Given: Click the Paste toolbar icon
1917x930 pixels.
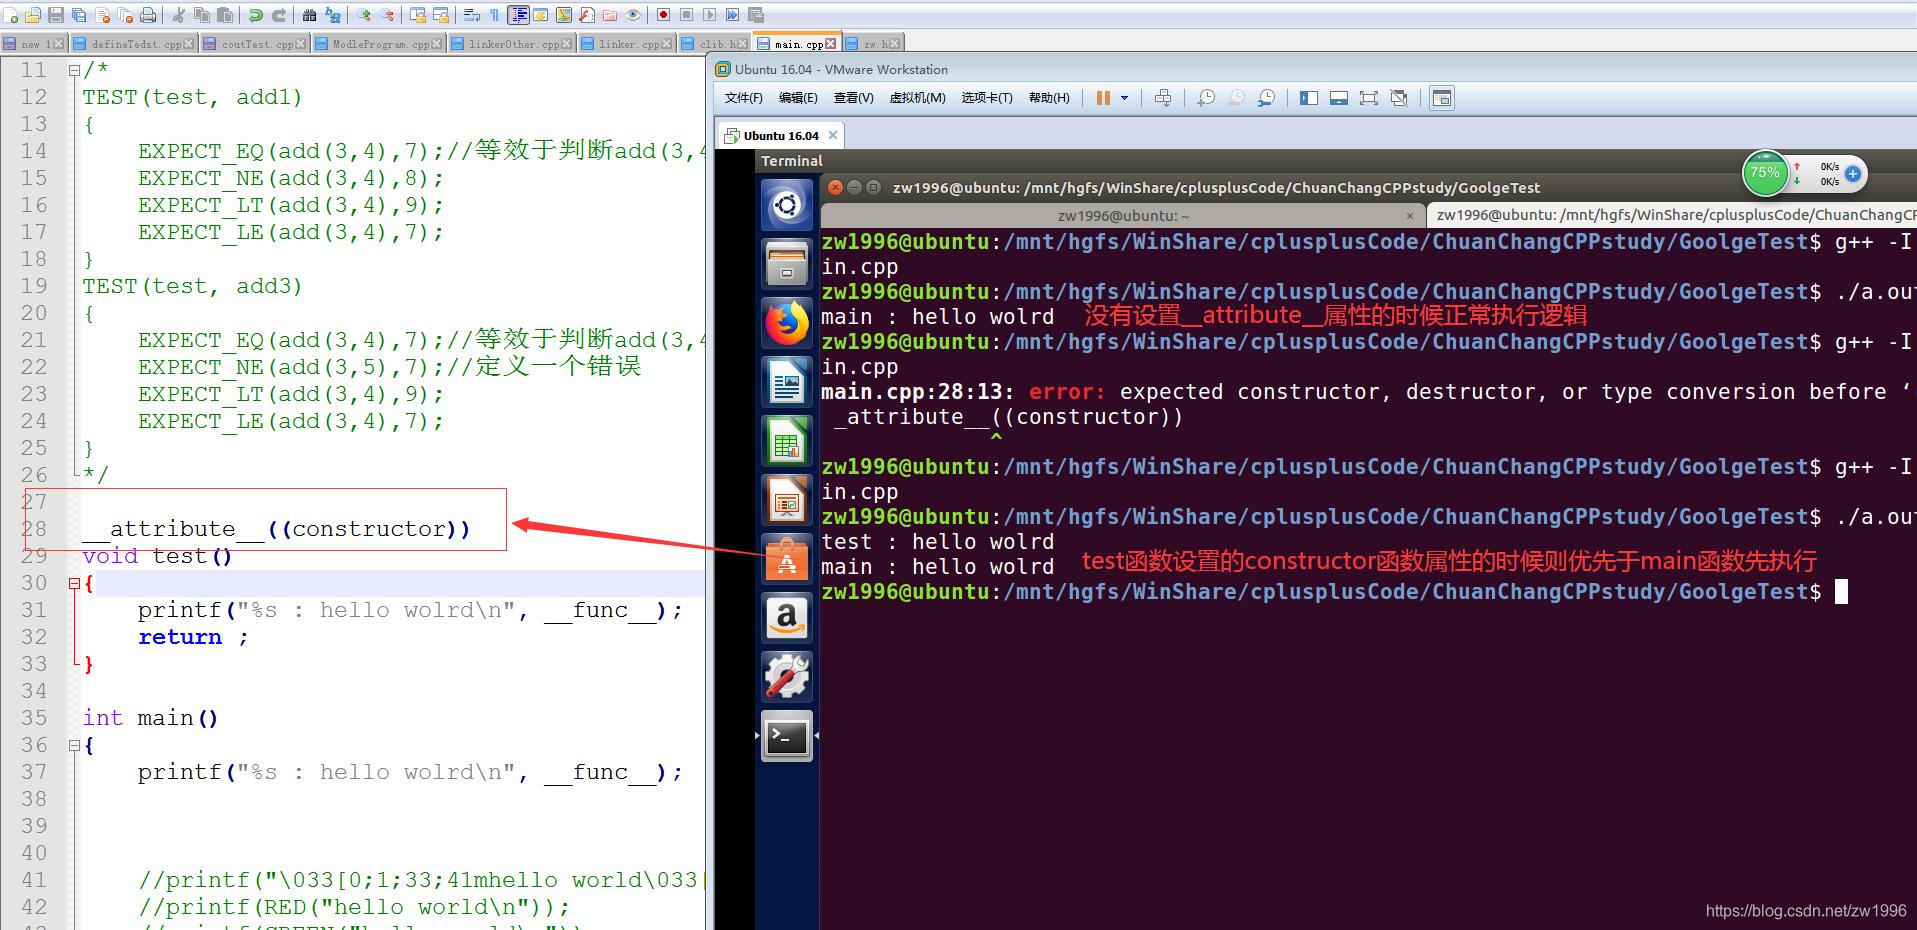Looking at the screenshot, I should click(225, 15).
